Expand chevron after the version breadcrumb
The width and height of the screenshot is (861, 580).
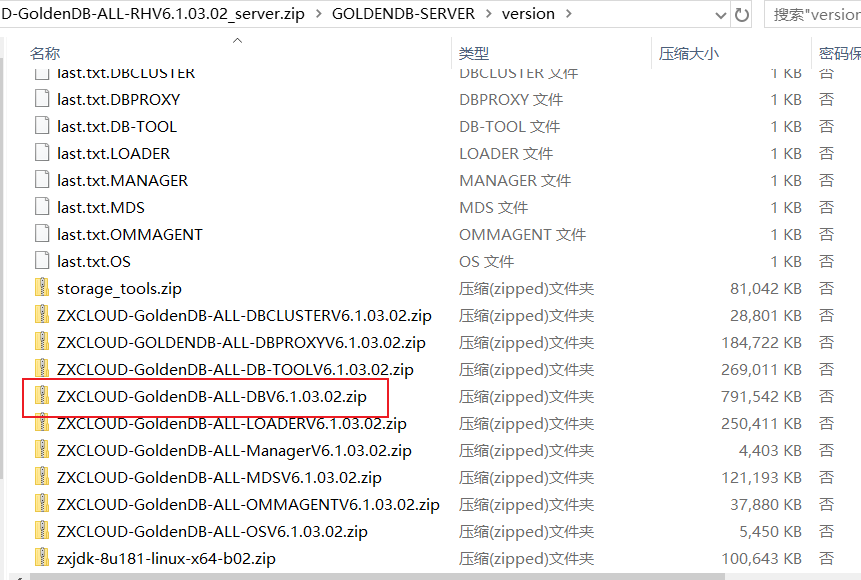(568, 14)
